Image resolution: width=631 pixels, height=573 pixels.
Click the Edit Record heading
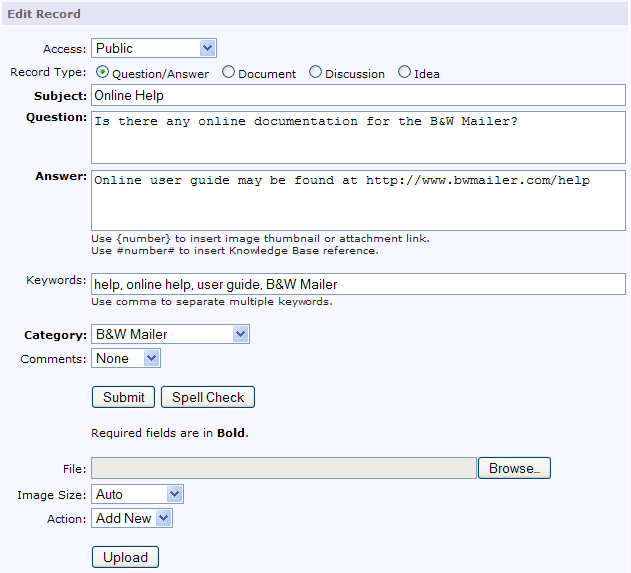coord(44,14)
